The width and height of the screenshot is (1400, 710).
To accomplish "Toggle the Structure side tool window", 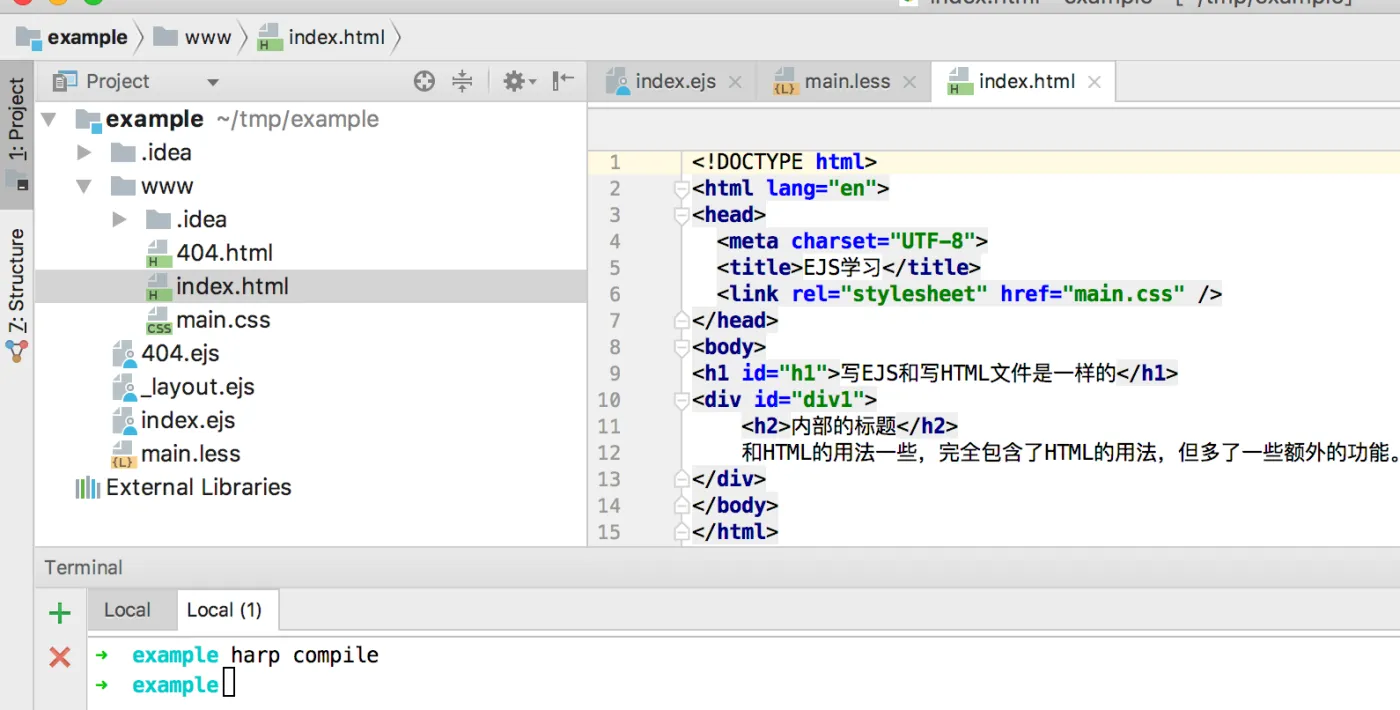I will point(17,282).
